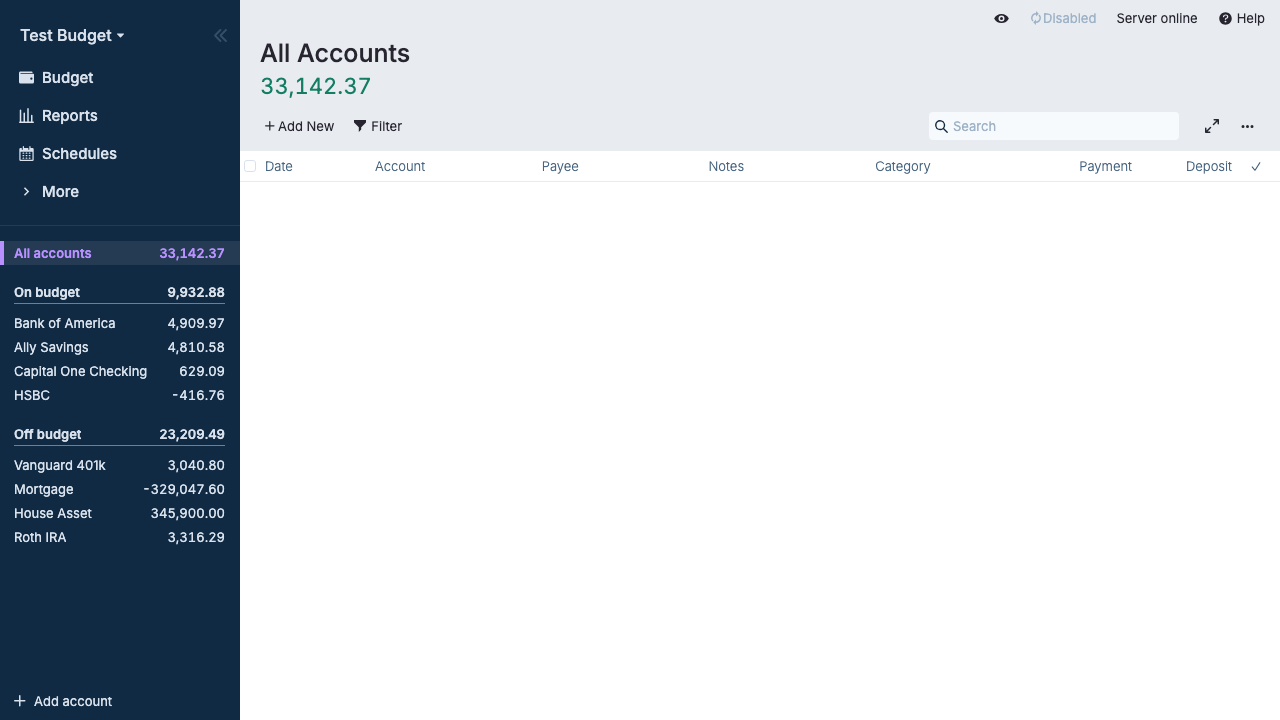Select All accounts in sidebar

point(120,253)
